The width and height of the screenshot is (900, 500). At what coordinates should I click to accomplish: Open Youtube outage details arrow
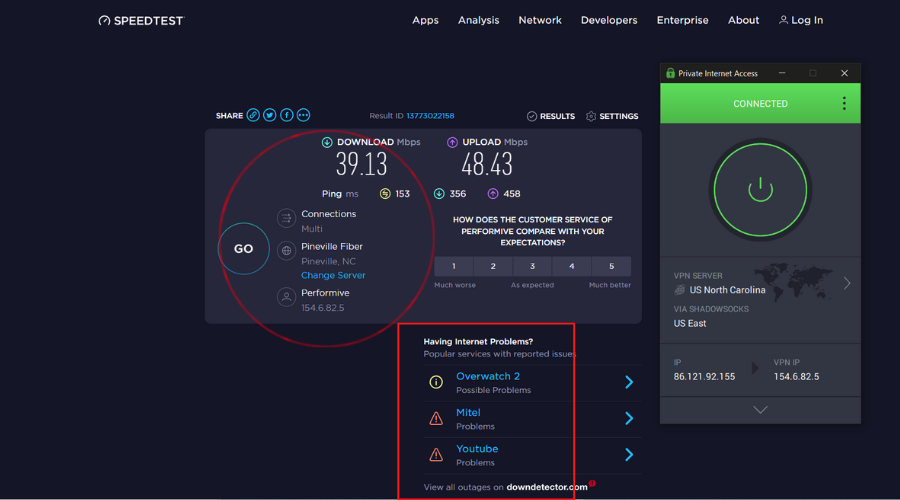coord(629,455)
